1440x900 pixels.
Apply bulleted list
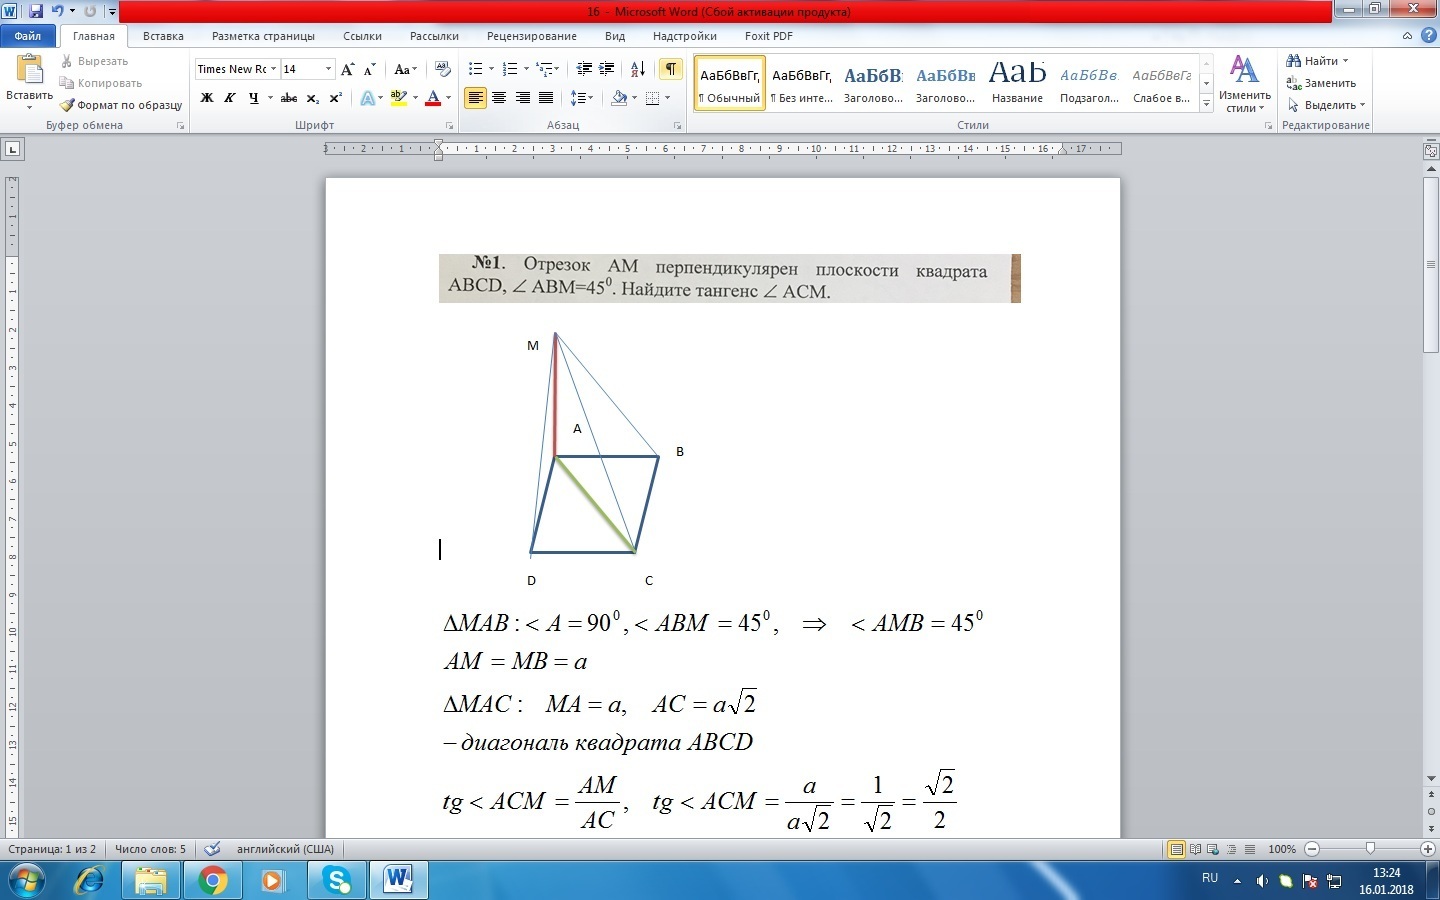475,69
